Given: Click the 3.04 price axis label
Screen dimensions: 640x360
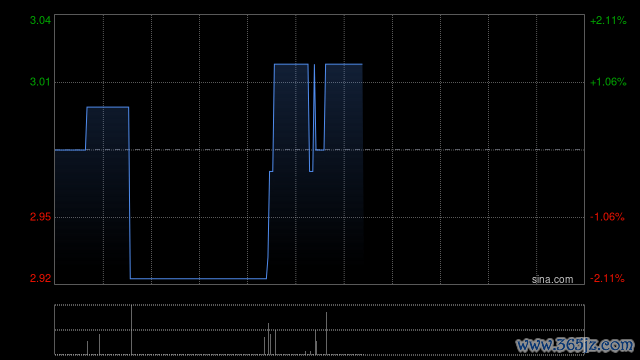Looking at the screenshot, I should click(x=40, y=20).
